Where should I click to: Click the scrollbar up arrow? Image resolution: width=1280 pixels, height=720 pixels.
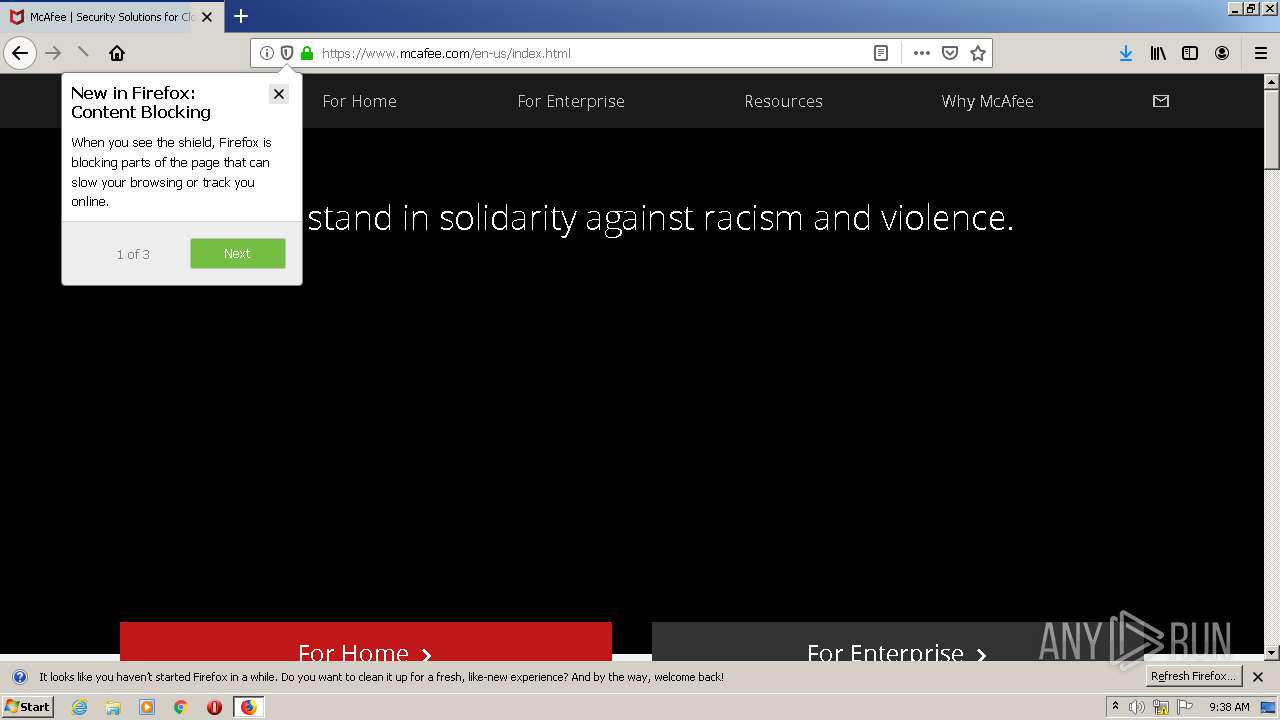[1272, 81]
